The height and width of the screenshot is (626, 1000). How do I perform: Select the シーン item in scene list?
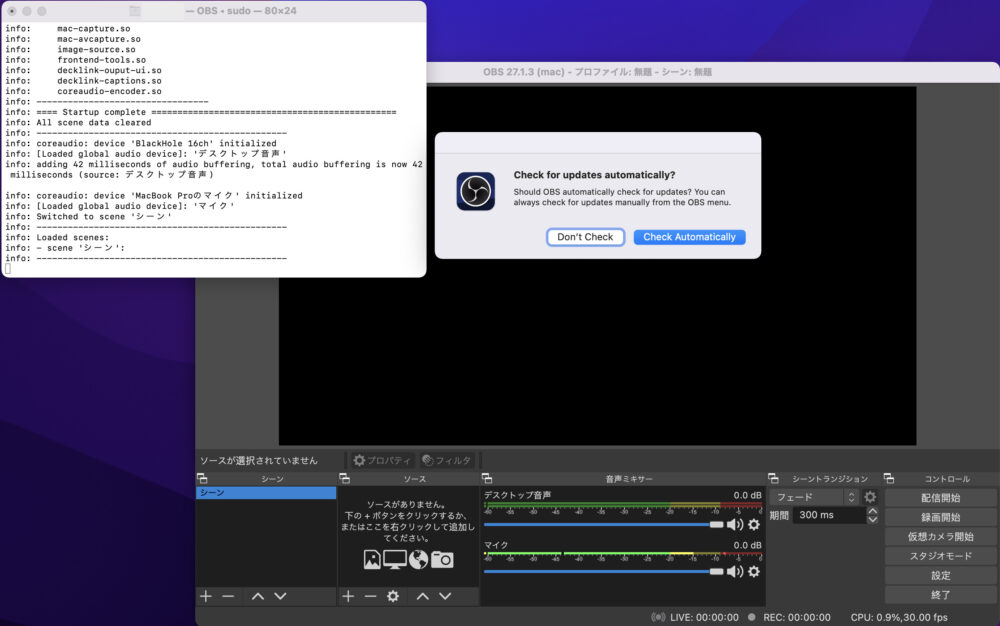click(266, 493)
